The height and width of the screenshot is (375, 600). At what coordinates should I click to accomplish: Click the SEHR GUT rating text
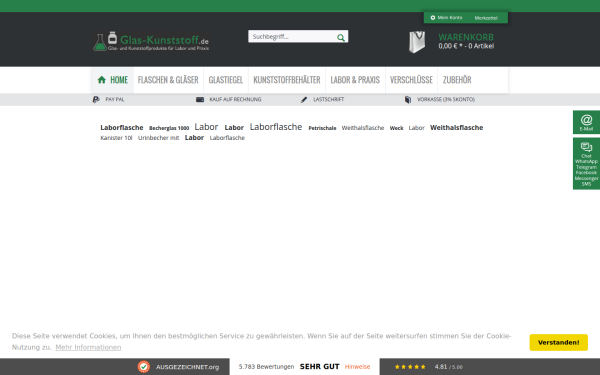[320, 367]
